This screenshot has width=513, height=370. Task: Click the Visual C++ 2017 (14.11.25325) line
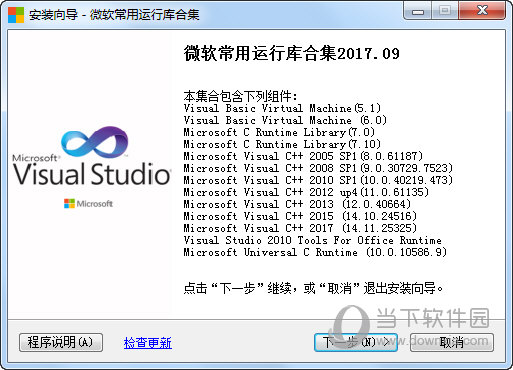coord(300,228)
